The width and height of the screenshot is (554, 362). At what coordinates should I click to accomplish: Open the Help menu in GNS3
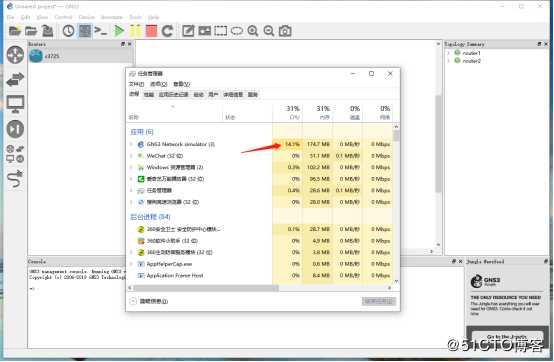click(x=153, y=17)
